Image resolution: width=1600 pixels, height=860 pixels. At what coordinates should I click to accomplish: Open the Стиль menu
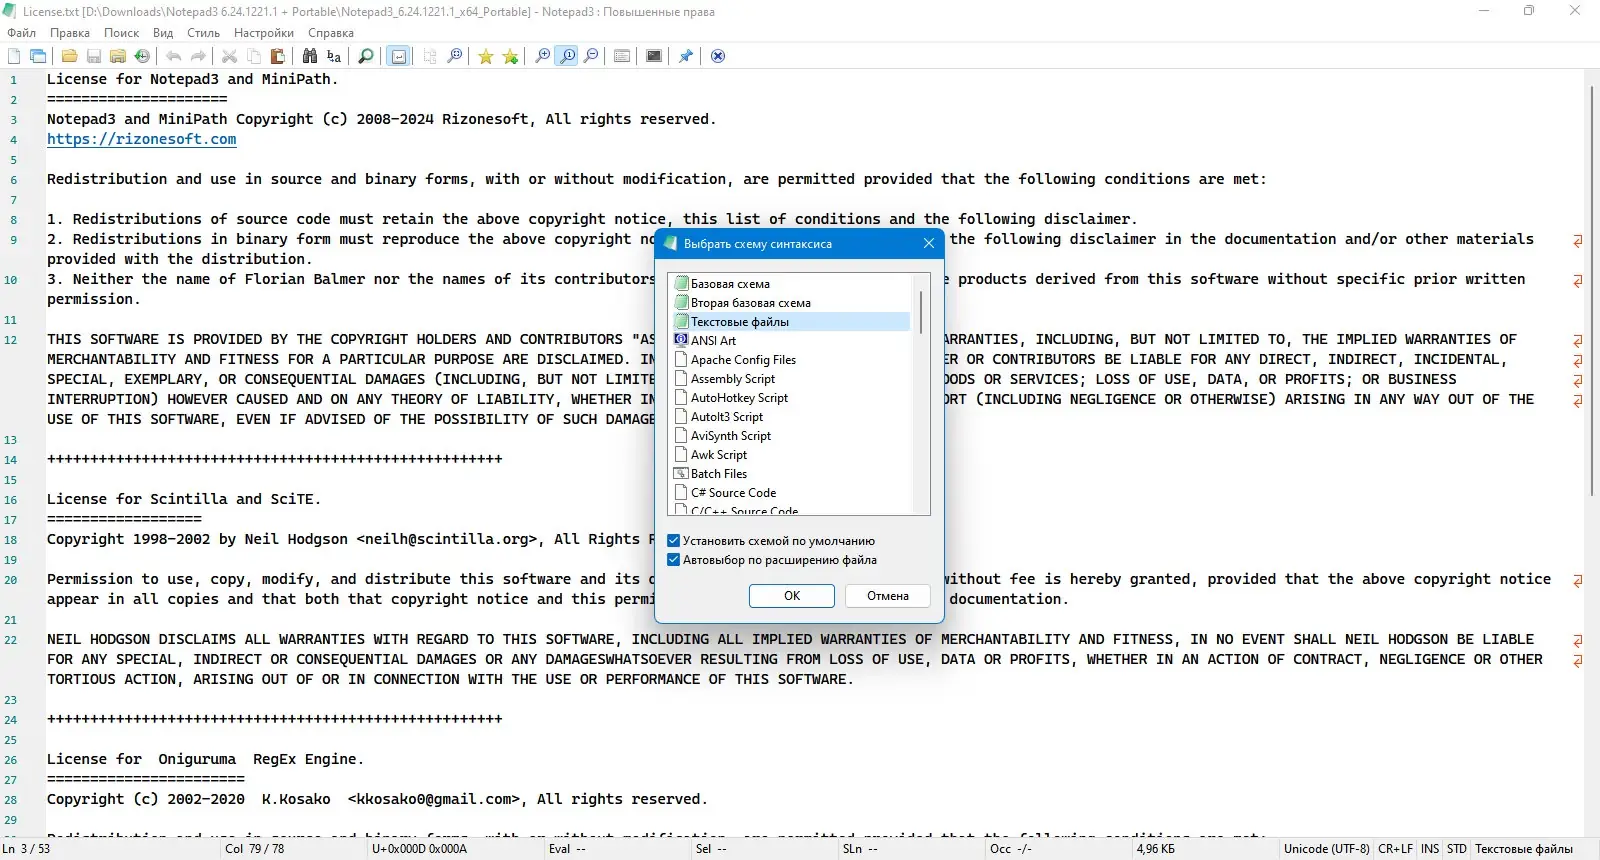pos(203,33)
